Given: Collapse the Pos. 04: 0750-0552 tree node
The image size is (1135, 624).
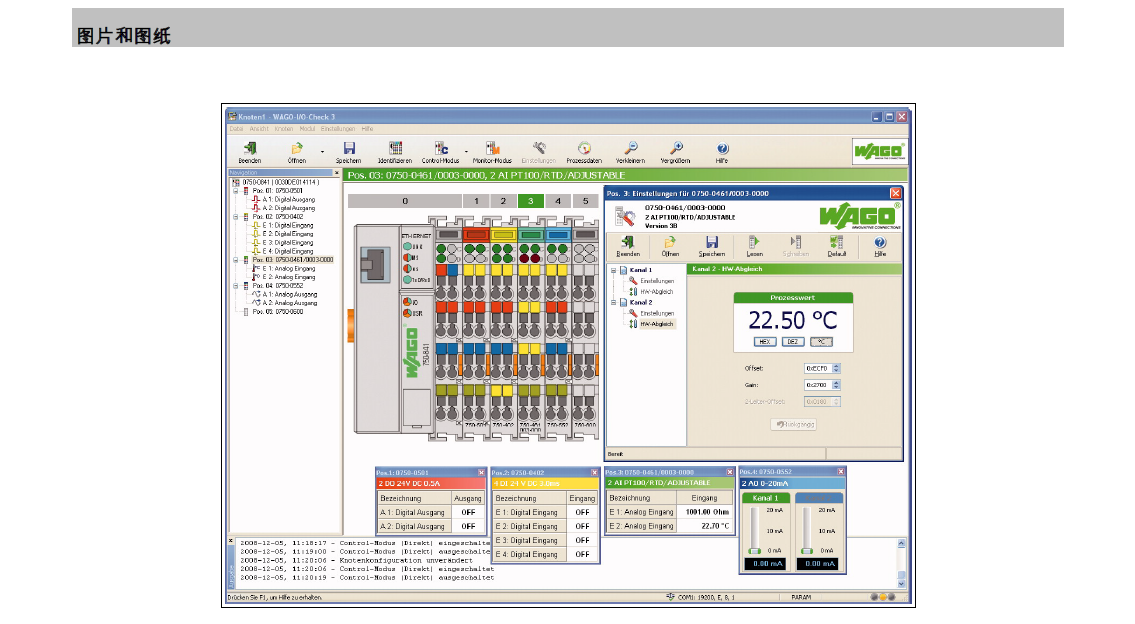Looking at the screenshot, I should [x=235, y=286].
